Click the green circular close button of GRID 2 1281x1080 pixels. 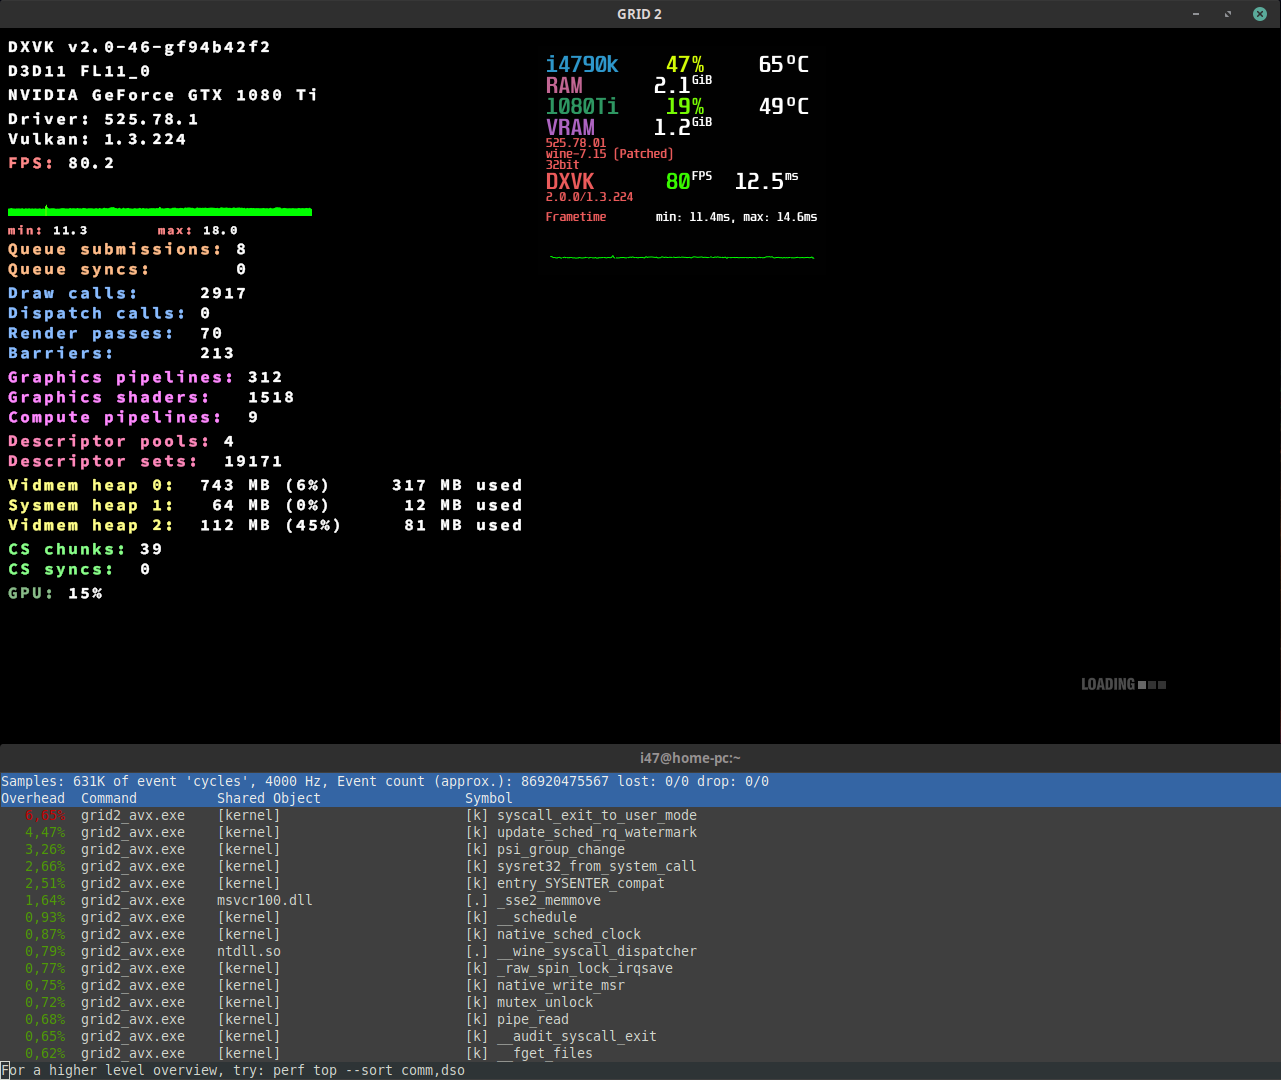pos(1259,14)
